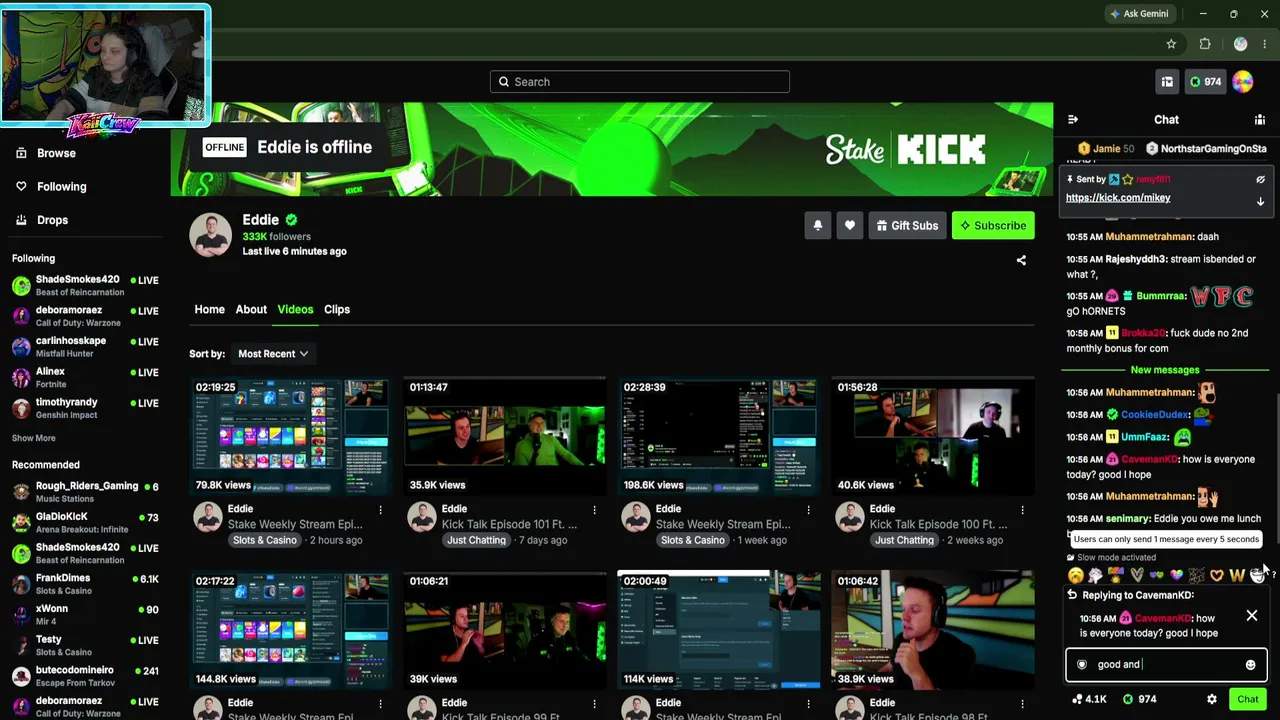Send the message with the Chat button
Viewport: 1280px width, 720px height.
click(x=1248, y=700)
